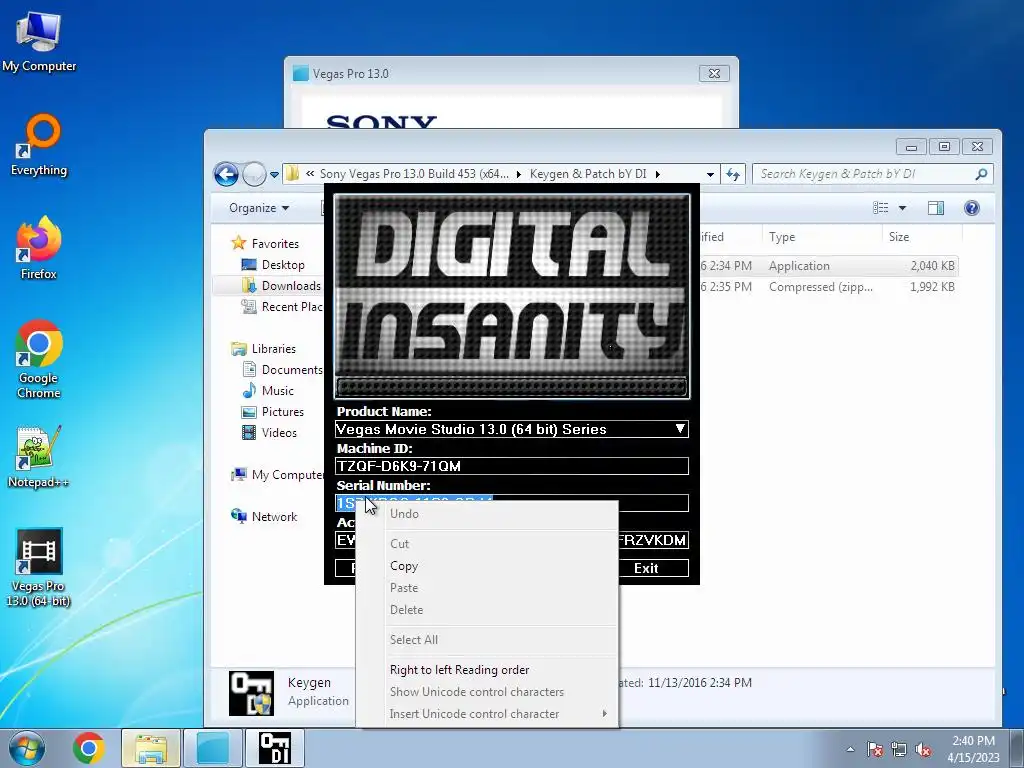The width and height of the screenshot is (1024, 768).
Task: Open Explorer help icon
Action: tap(972, 208)
